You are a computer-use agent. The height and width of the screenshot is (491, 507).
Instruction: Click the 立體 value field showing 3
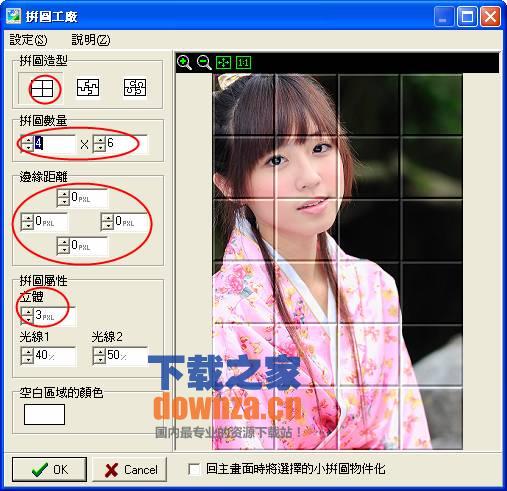(x=55, y=315)
